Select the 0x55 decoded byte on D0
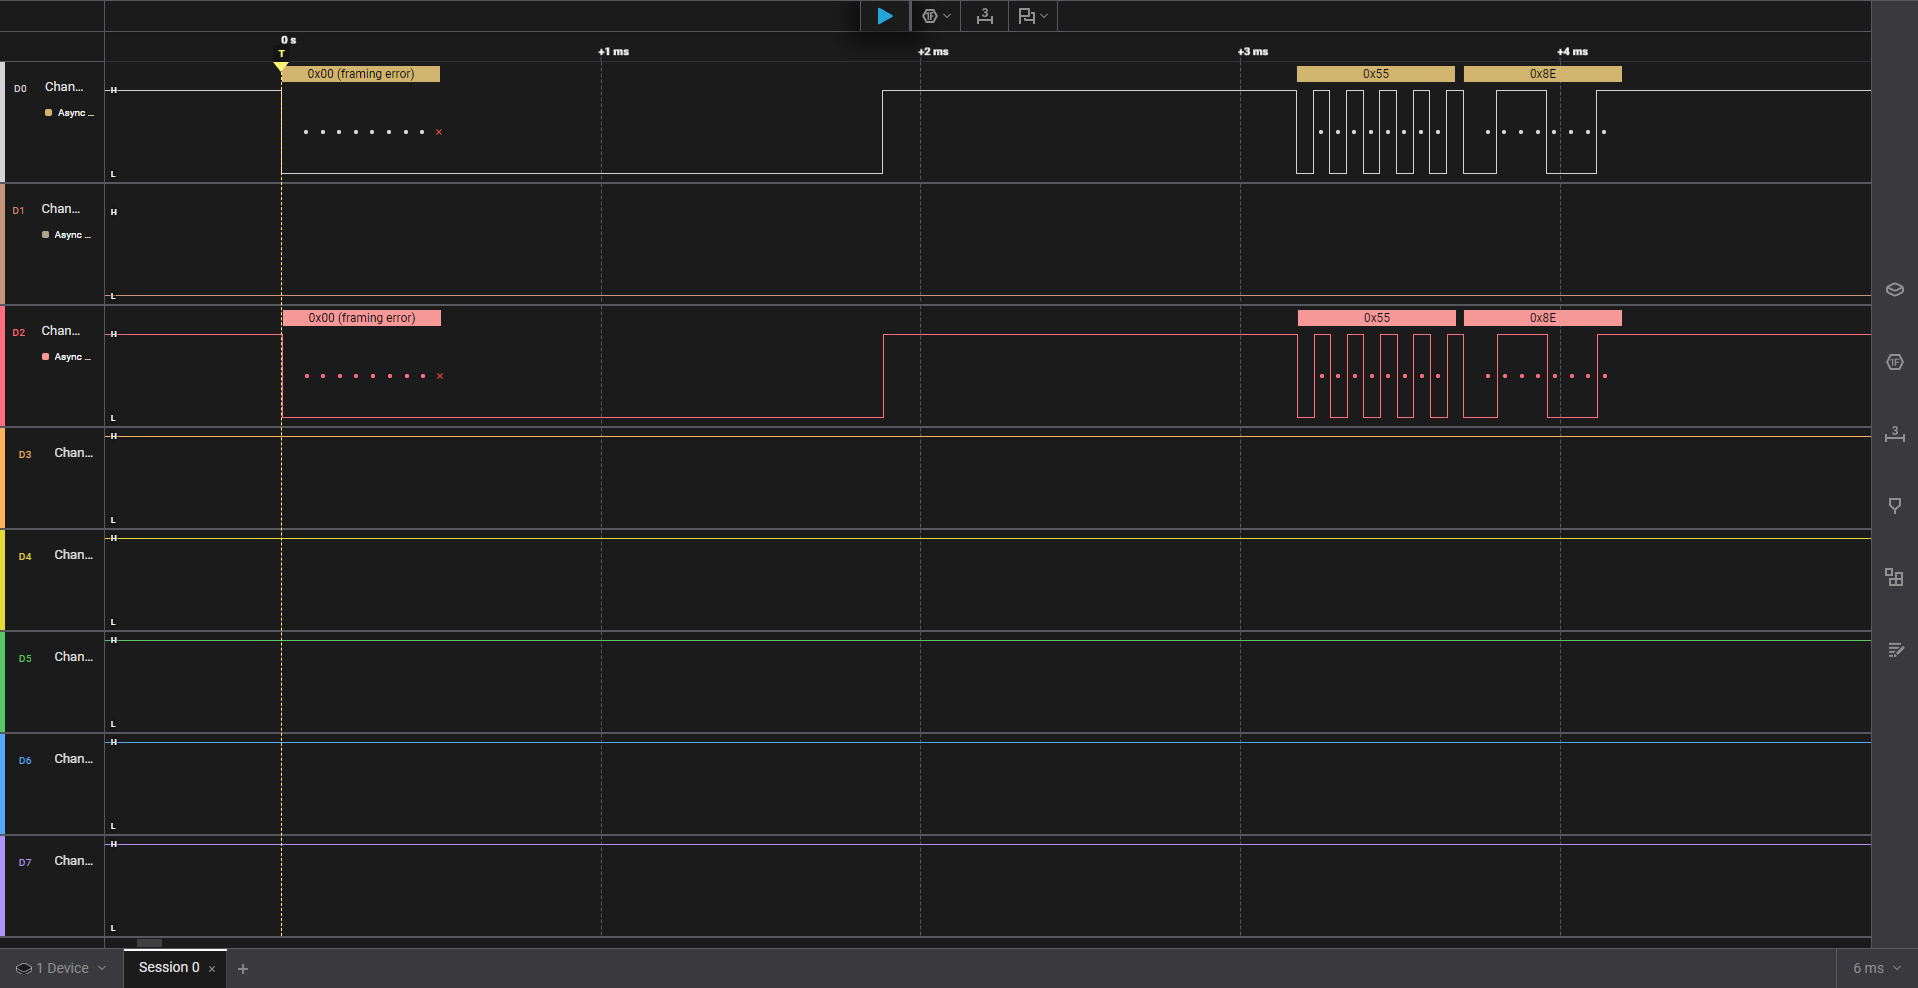Image resolution: width=1918 pixels, height=988 pixels. pos(1375,74)
